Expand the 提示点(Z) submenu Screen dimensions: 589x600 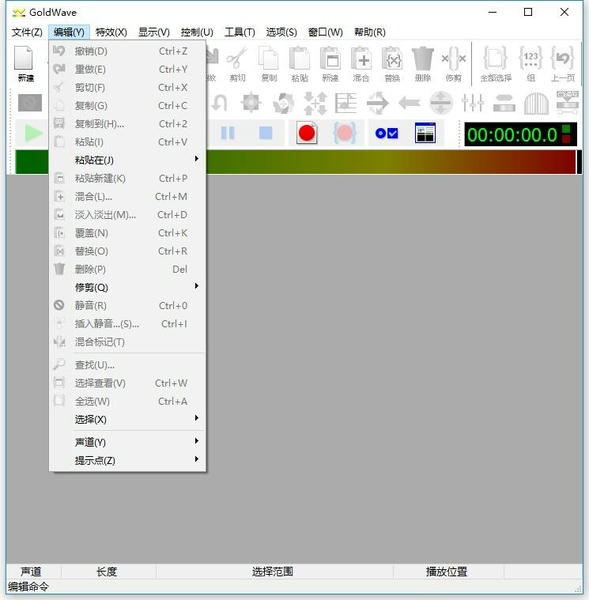point(127,460)
